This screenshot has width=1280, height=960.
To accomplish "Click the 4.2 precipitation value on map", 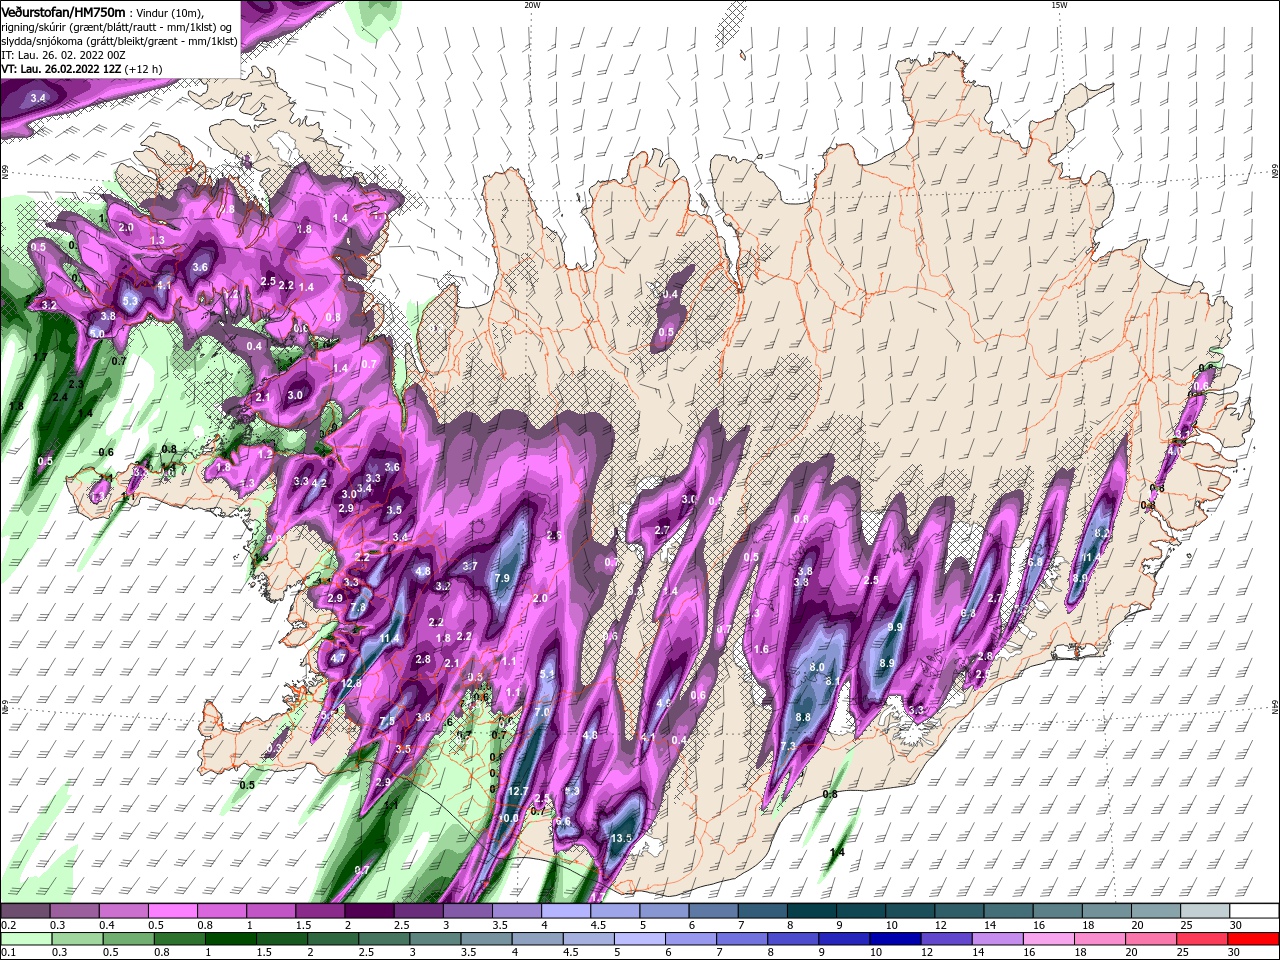I will click(x=320, y=482).
